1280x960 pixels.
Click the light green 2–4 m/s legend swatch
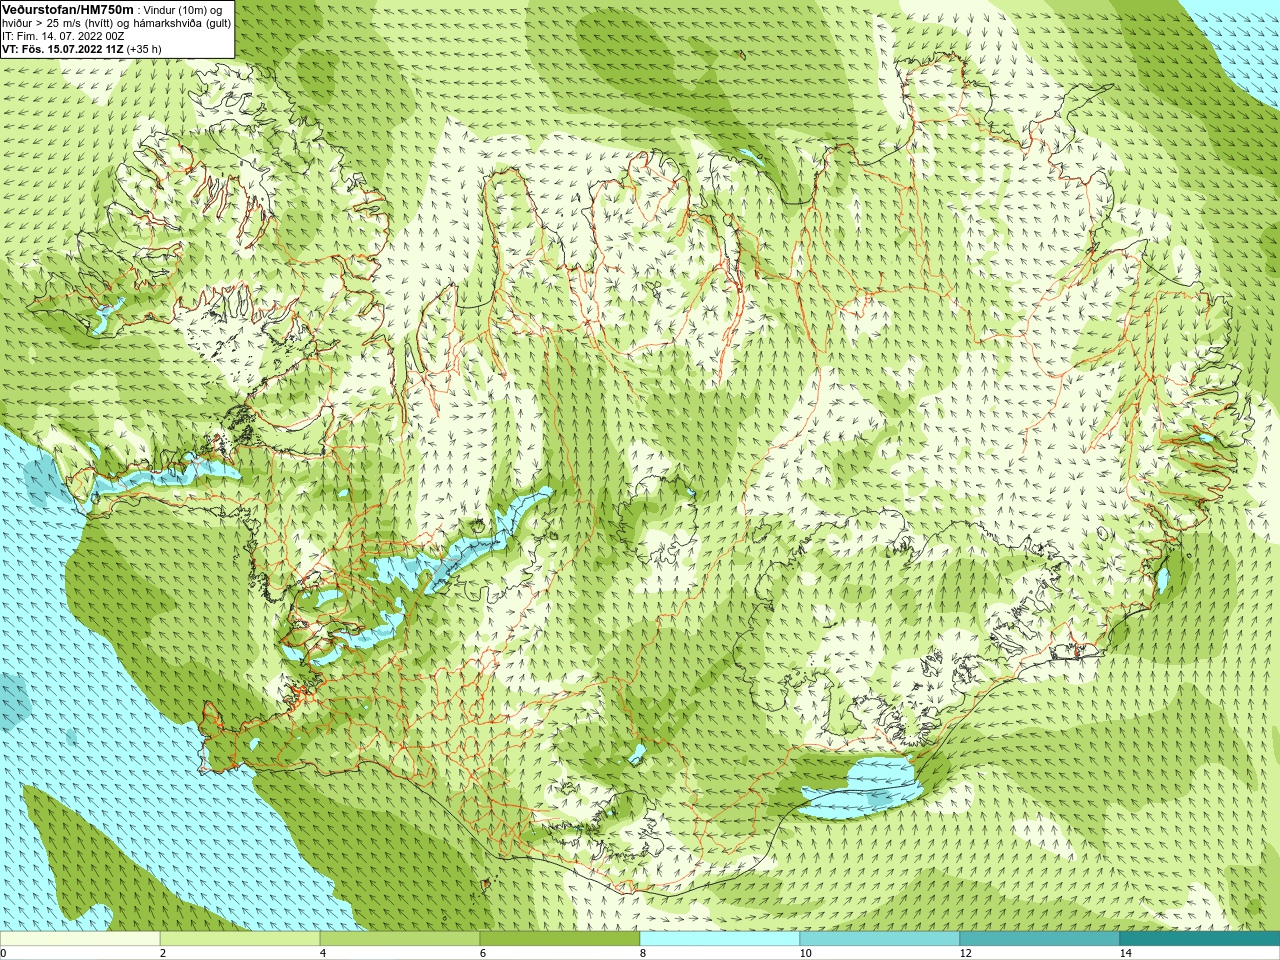tap(240, 939)
